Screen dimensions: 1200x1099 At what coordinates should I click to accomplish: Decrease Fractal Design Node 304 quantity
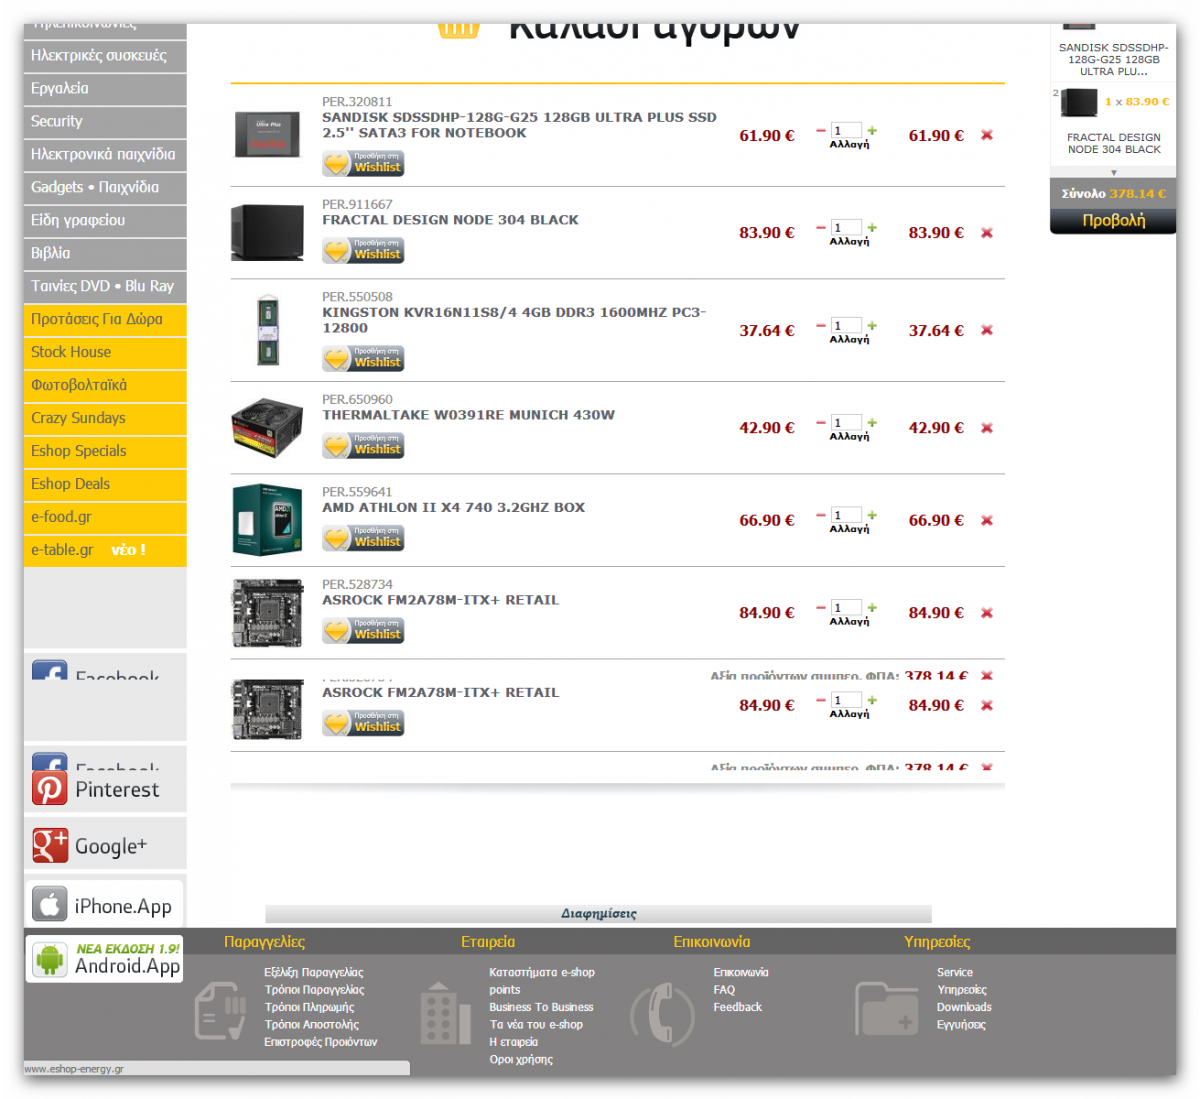point(821,227)
